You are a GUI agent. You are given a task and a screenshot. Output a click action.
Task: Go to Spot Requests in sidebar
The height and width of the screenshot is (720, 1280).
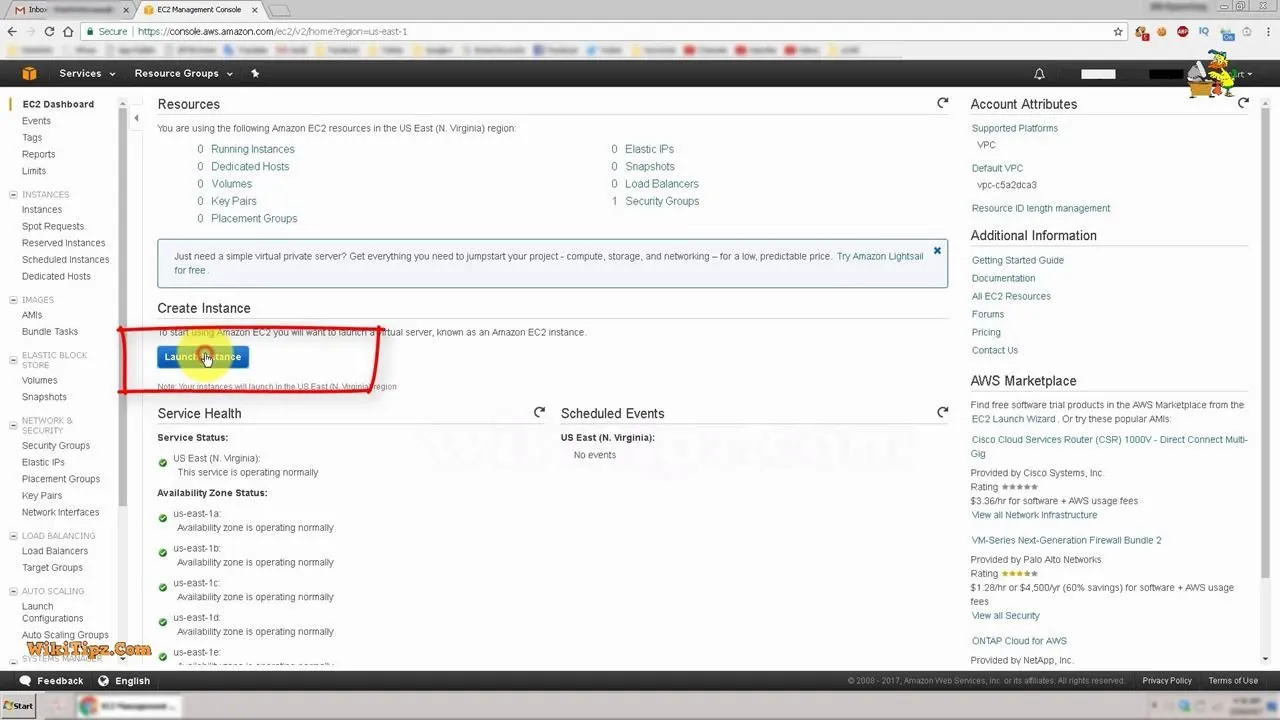pos(53,226)
